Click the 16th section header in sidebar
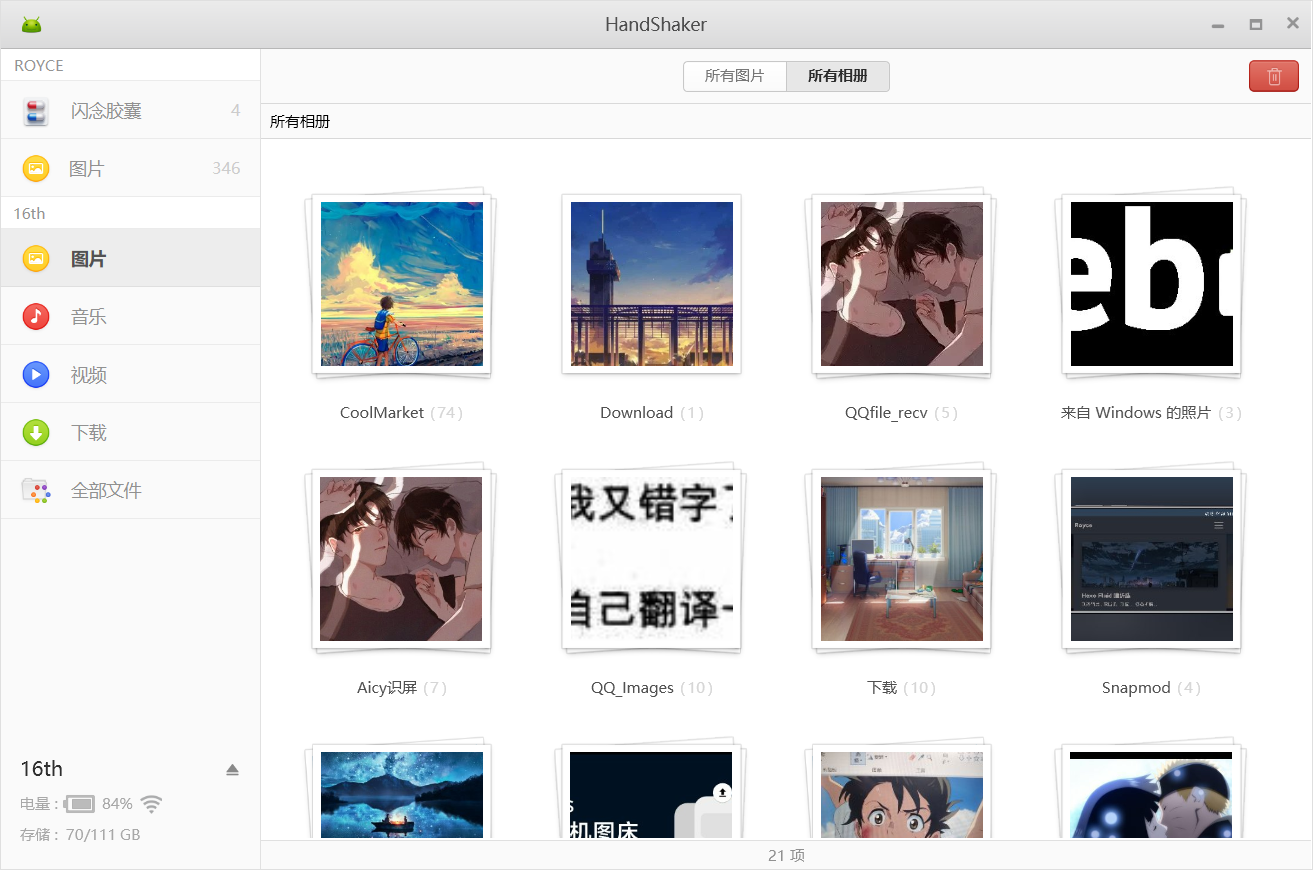 [x=30, y=214]
